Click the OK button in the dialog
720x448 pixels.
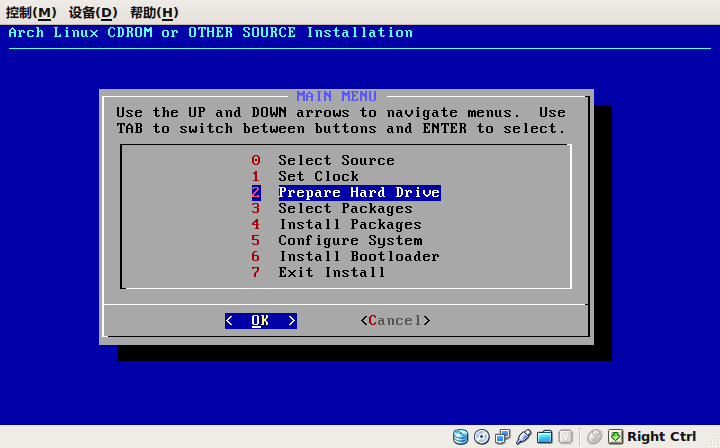pos(261,320)
